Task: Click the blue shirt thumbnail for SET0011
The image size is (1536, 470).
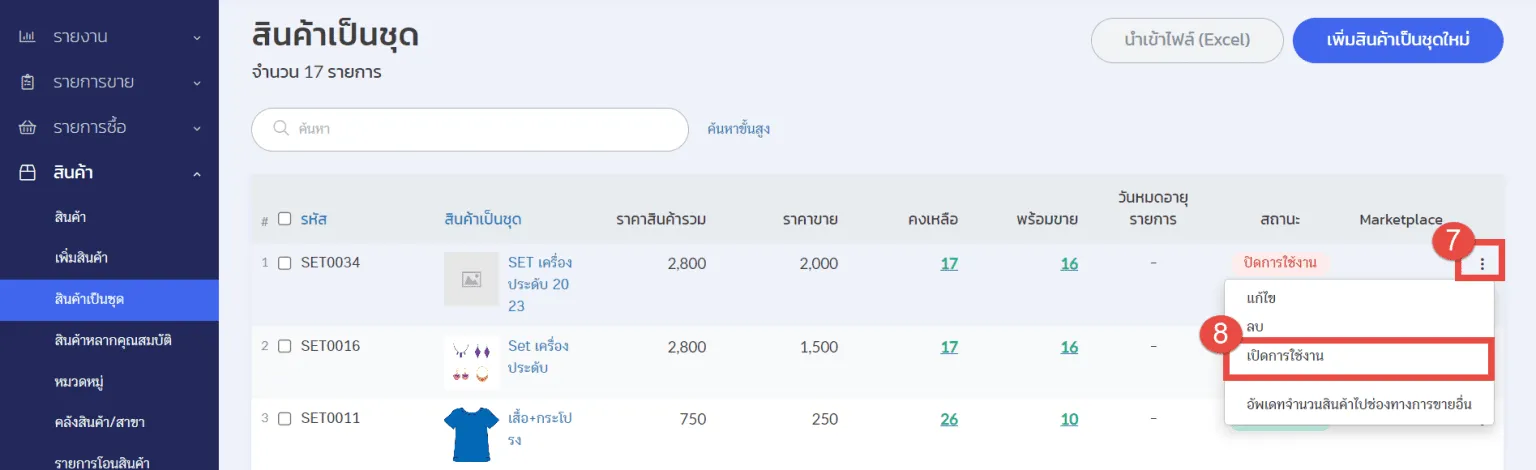Action: 471,434
